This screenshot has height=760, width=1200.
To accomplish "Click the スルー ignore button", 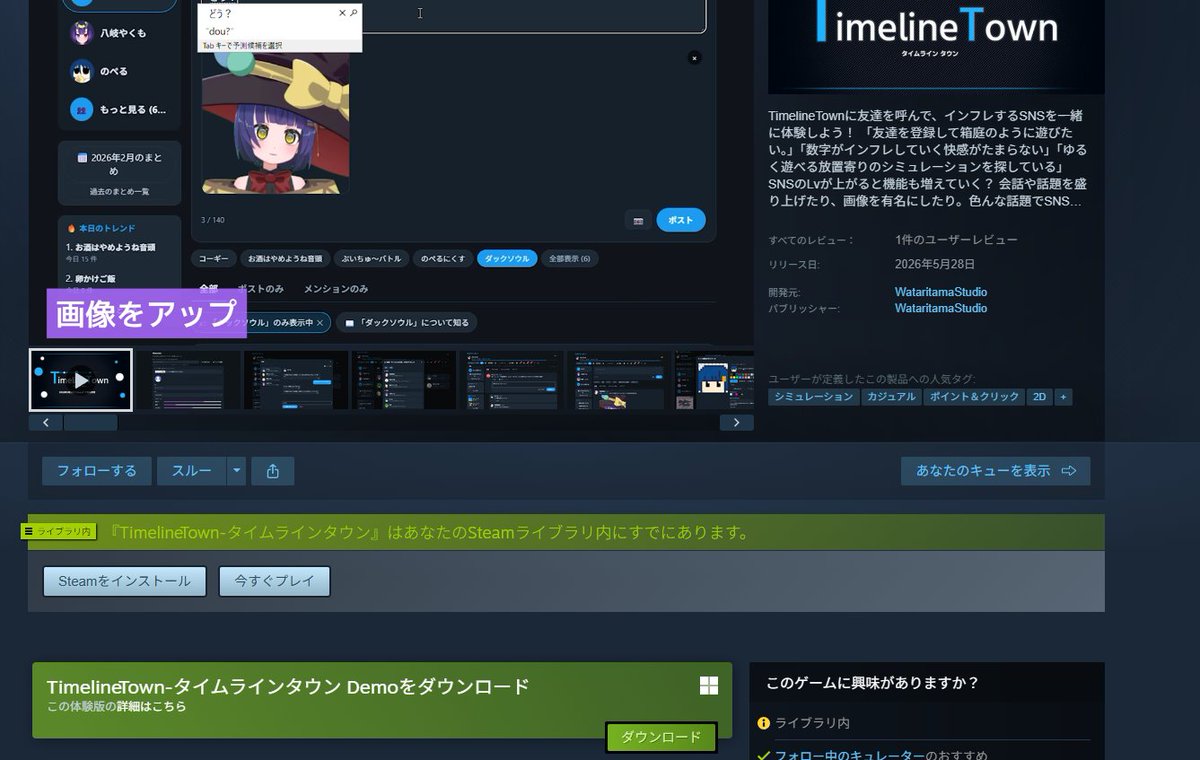I will (192, 471).
